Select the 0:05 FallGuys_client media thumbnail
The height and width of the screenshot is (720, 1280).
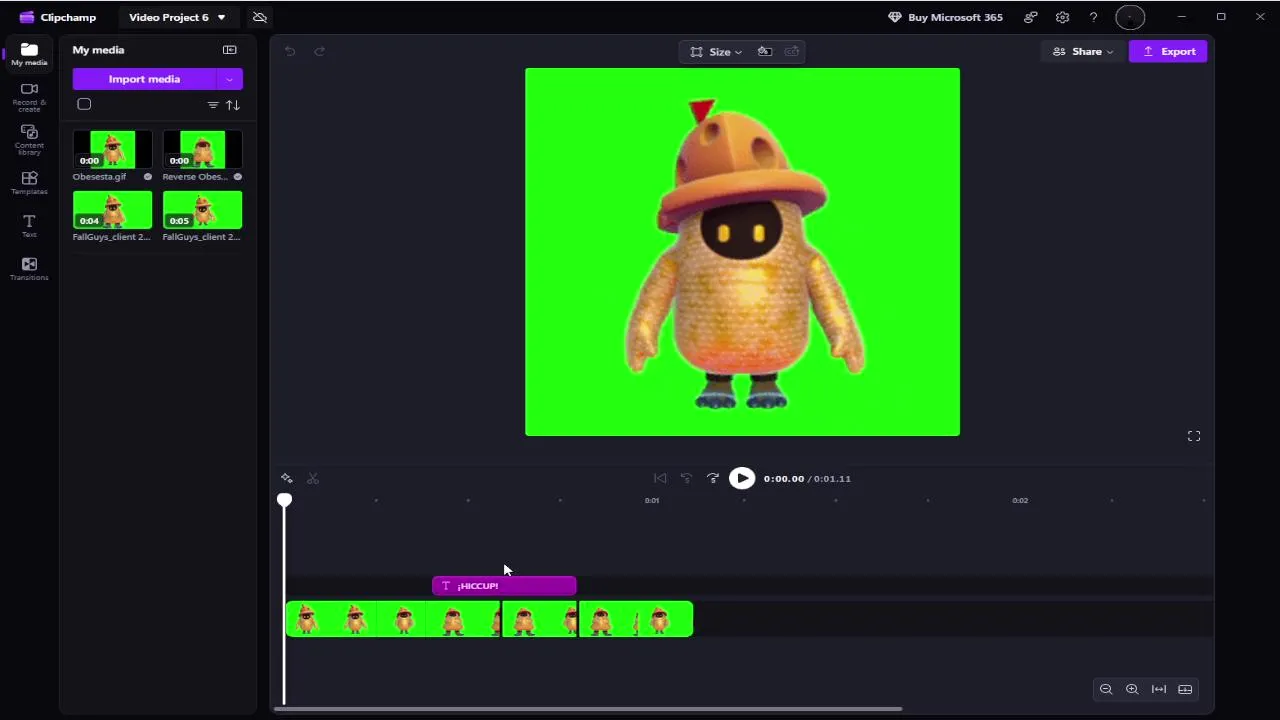click(x=202, y=210)
